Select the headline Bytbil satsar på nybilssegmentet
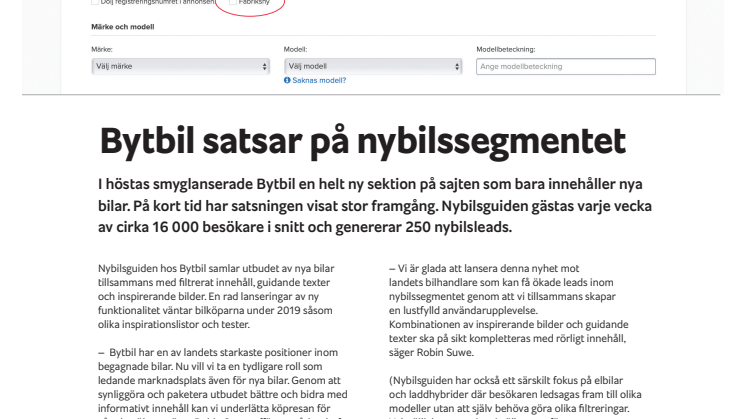746x419 pixels. pos(363,142)
